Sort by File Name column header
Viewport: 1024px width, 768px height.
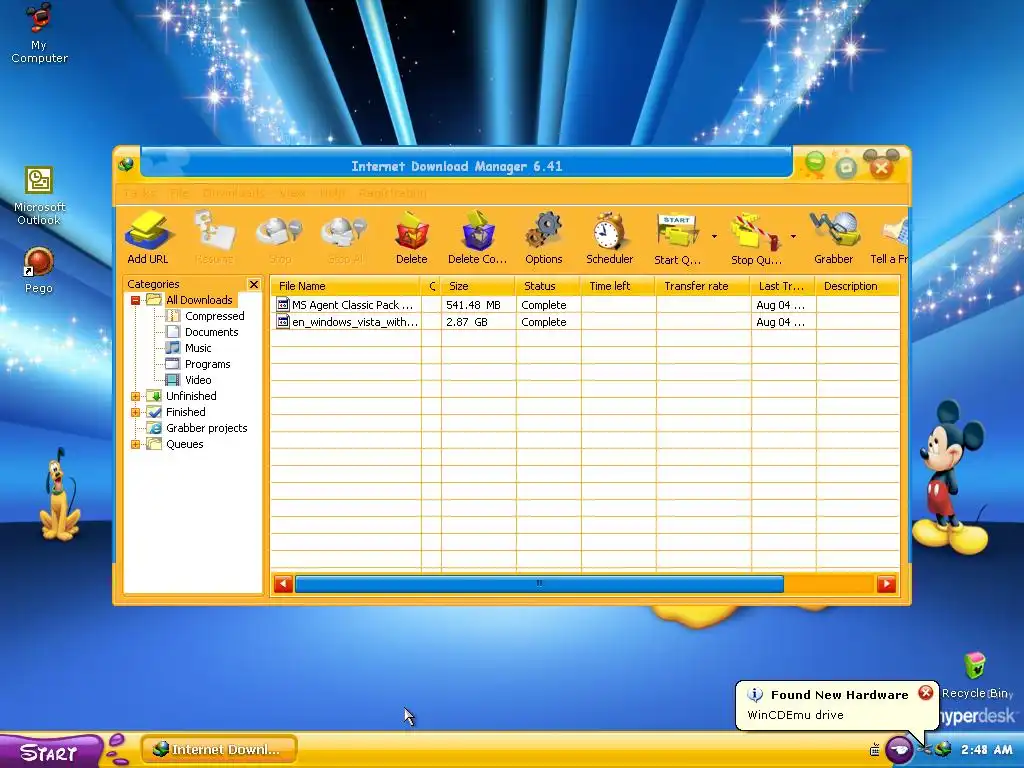[345, 286]
